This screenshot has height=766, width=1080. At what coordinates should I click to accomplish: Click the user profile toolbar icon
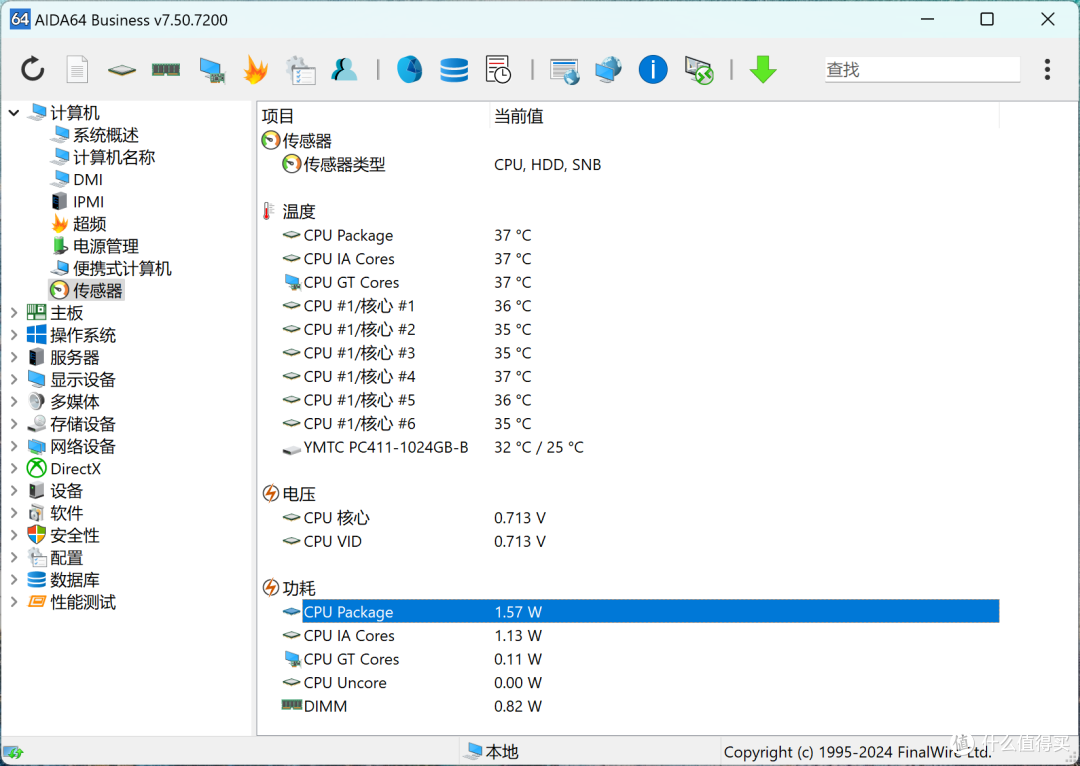pos(344,70)
